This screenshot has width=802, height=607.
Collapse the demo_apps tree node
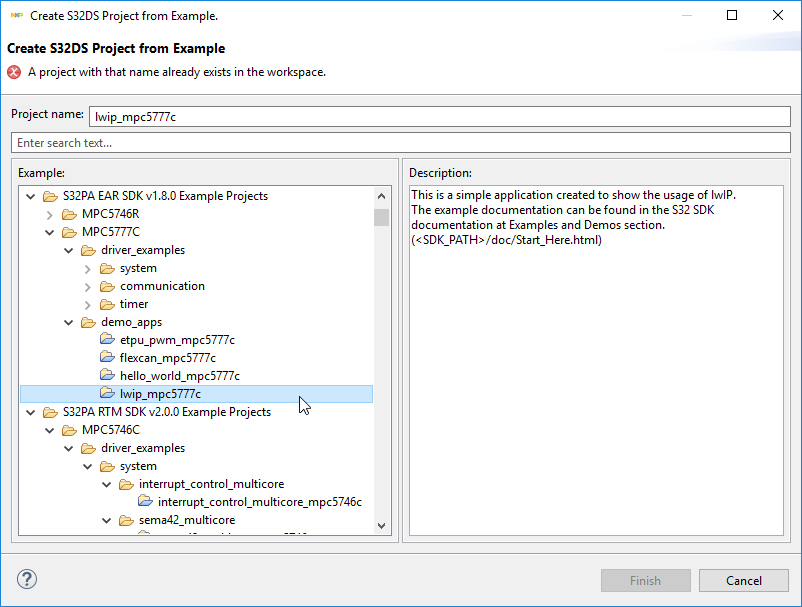[x=69, y=322]
